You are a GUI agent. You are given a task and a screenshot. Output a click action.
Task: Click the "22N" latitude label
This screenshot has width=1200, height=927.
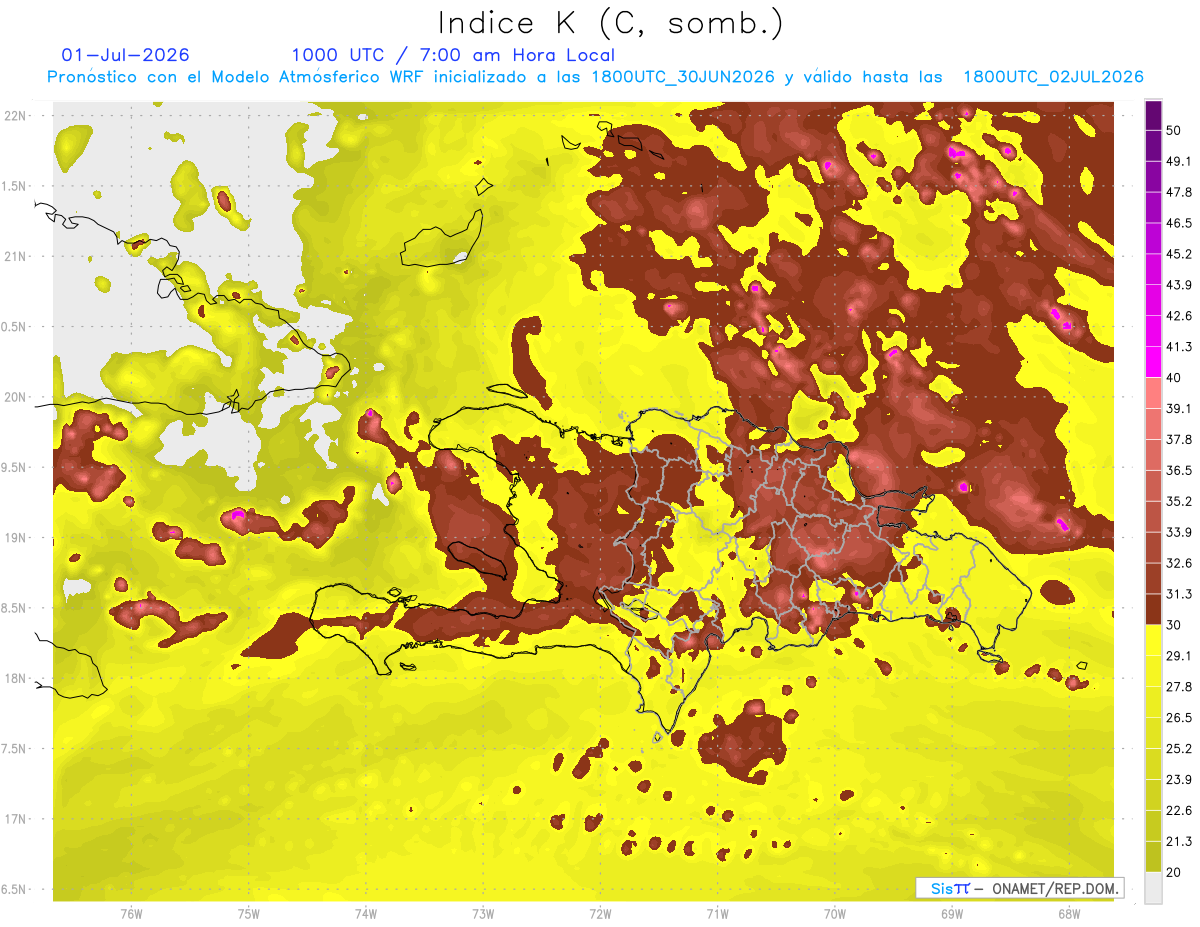[16, 115]
